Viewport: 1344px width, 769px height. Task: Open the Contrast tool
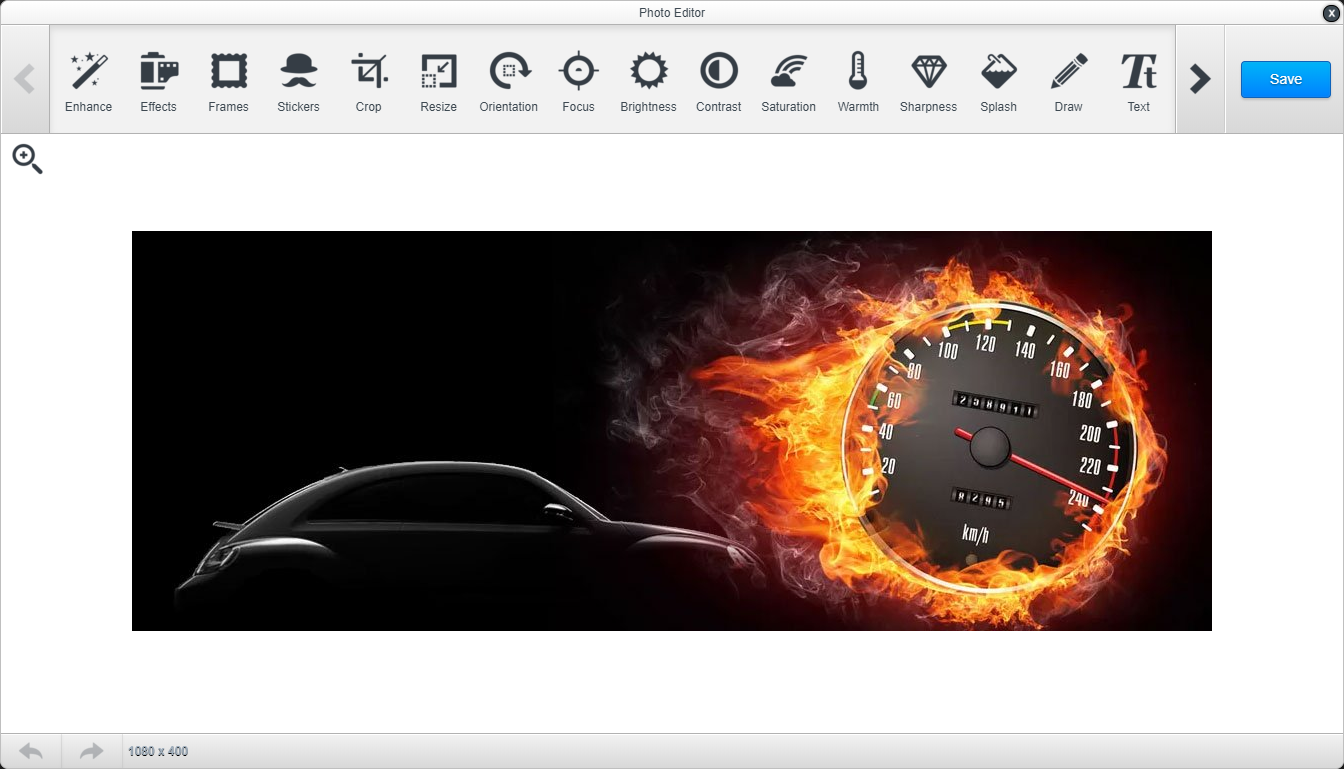pyautogui.click(x=718, y=81)
